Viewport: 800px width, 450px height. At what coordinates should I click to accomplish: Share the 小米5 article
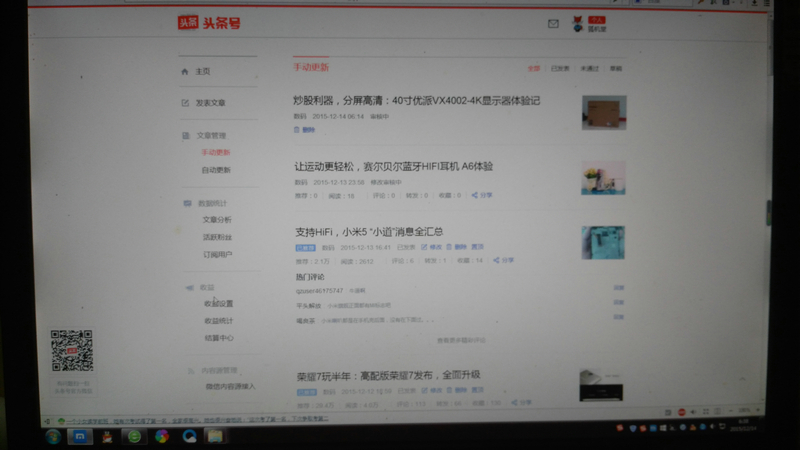click(x=504, y=260)
